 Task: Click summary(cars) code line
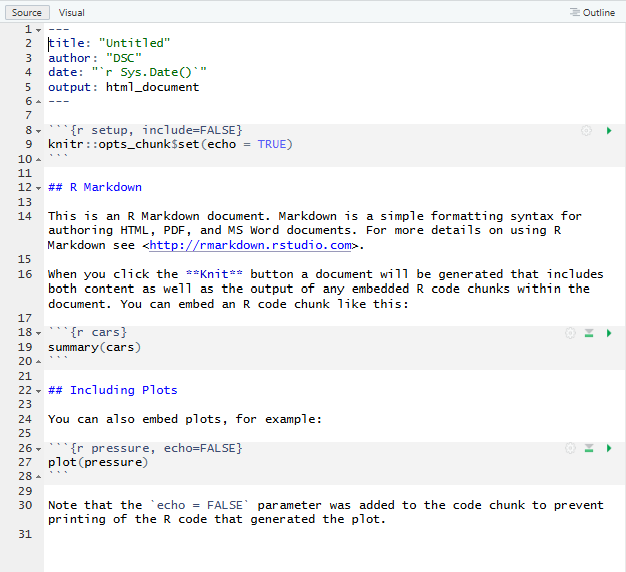(94, 347)
